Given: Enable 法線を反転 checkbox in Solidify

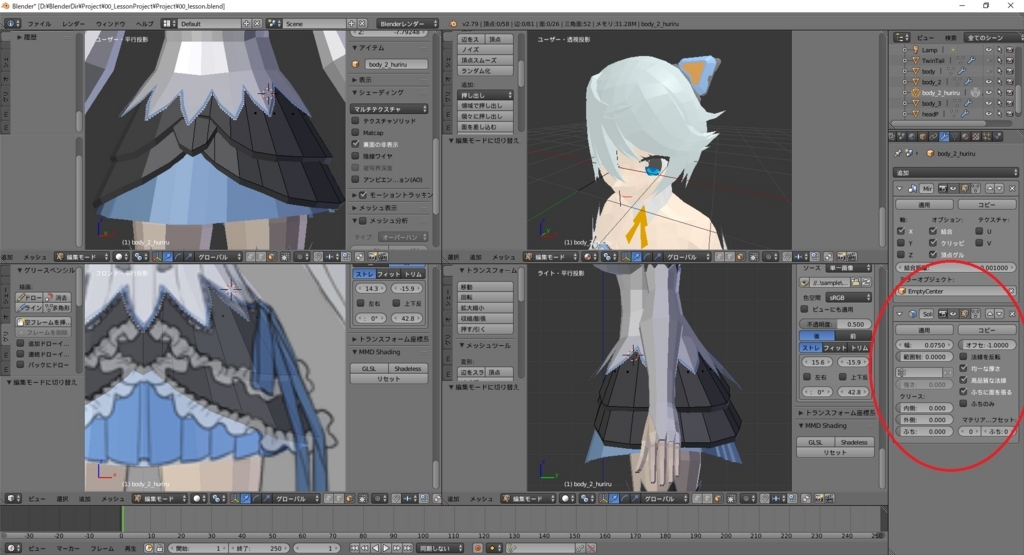Looking at the screenshot, I should click(x=963, y=357).
